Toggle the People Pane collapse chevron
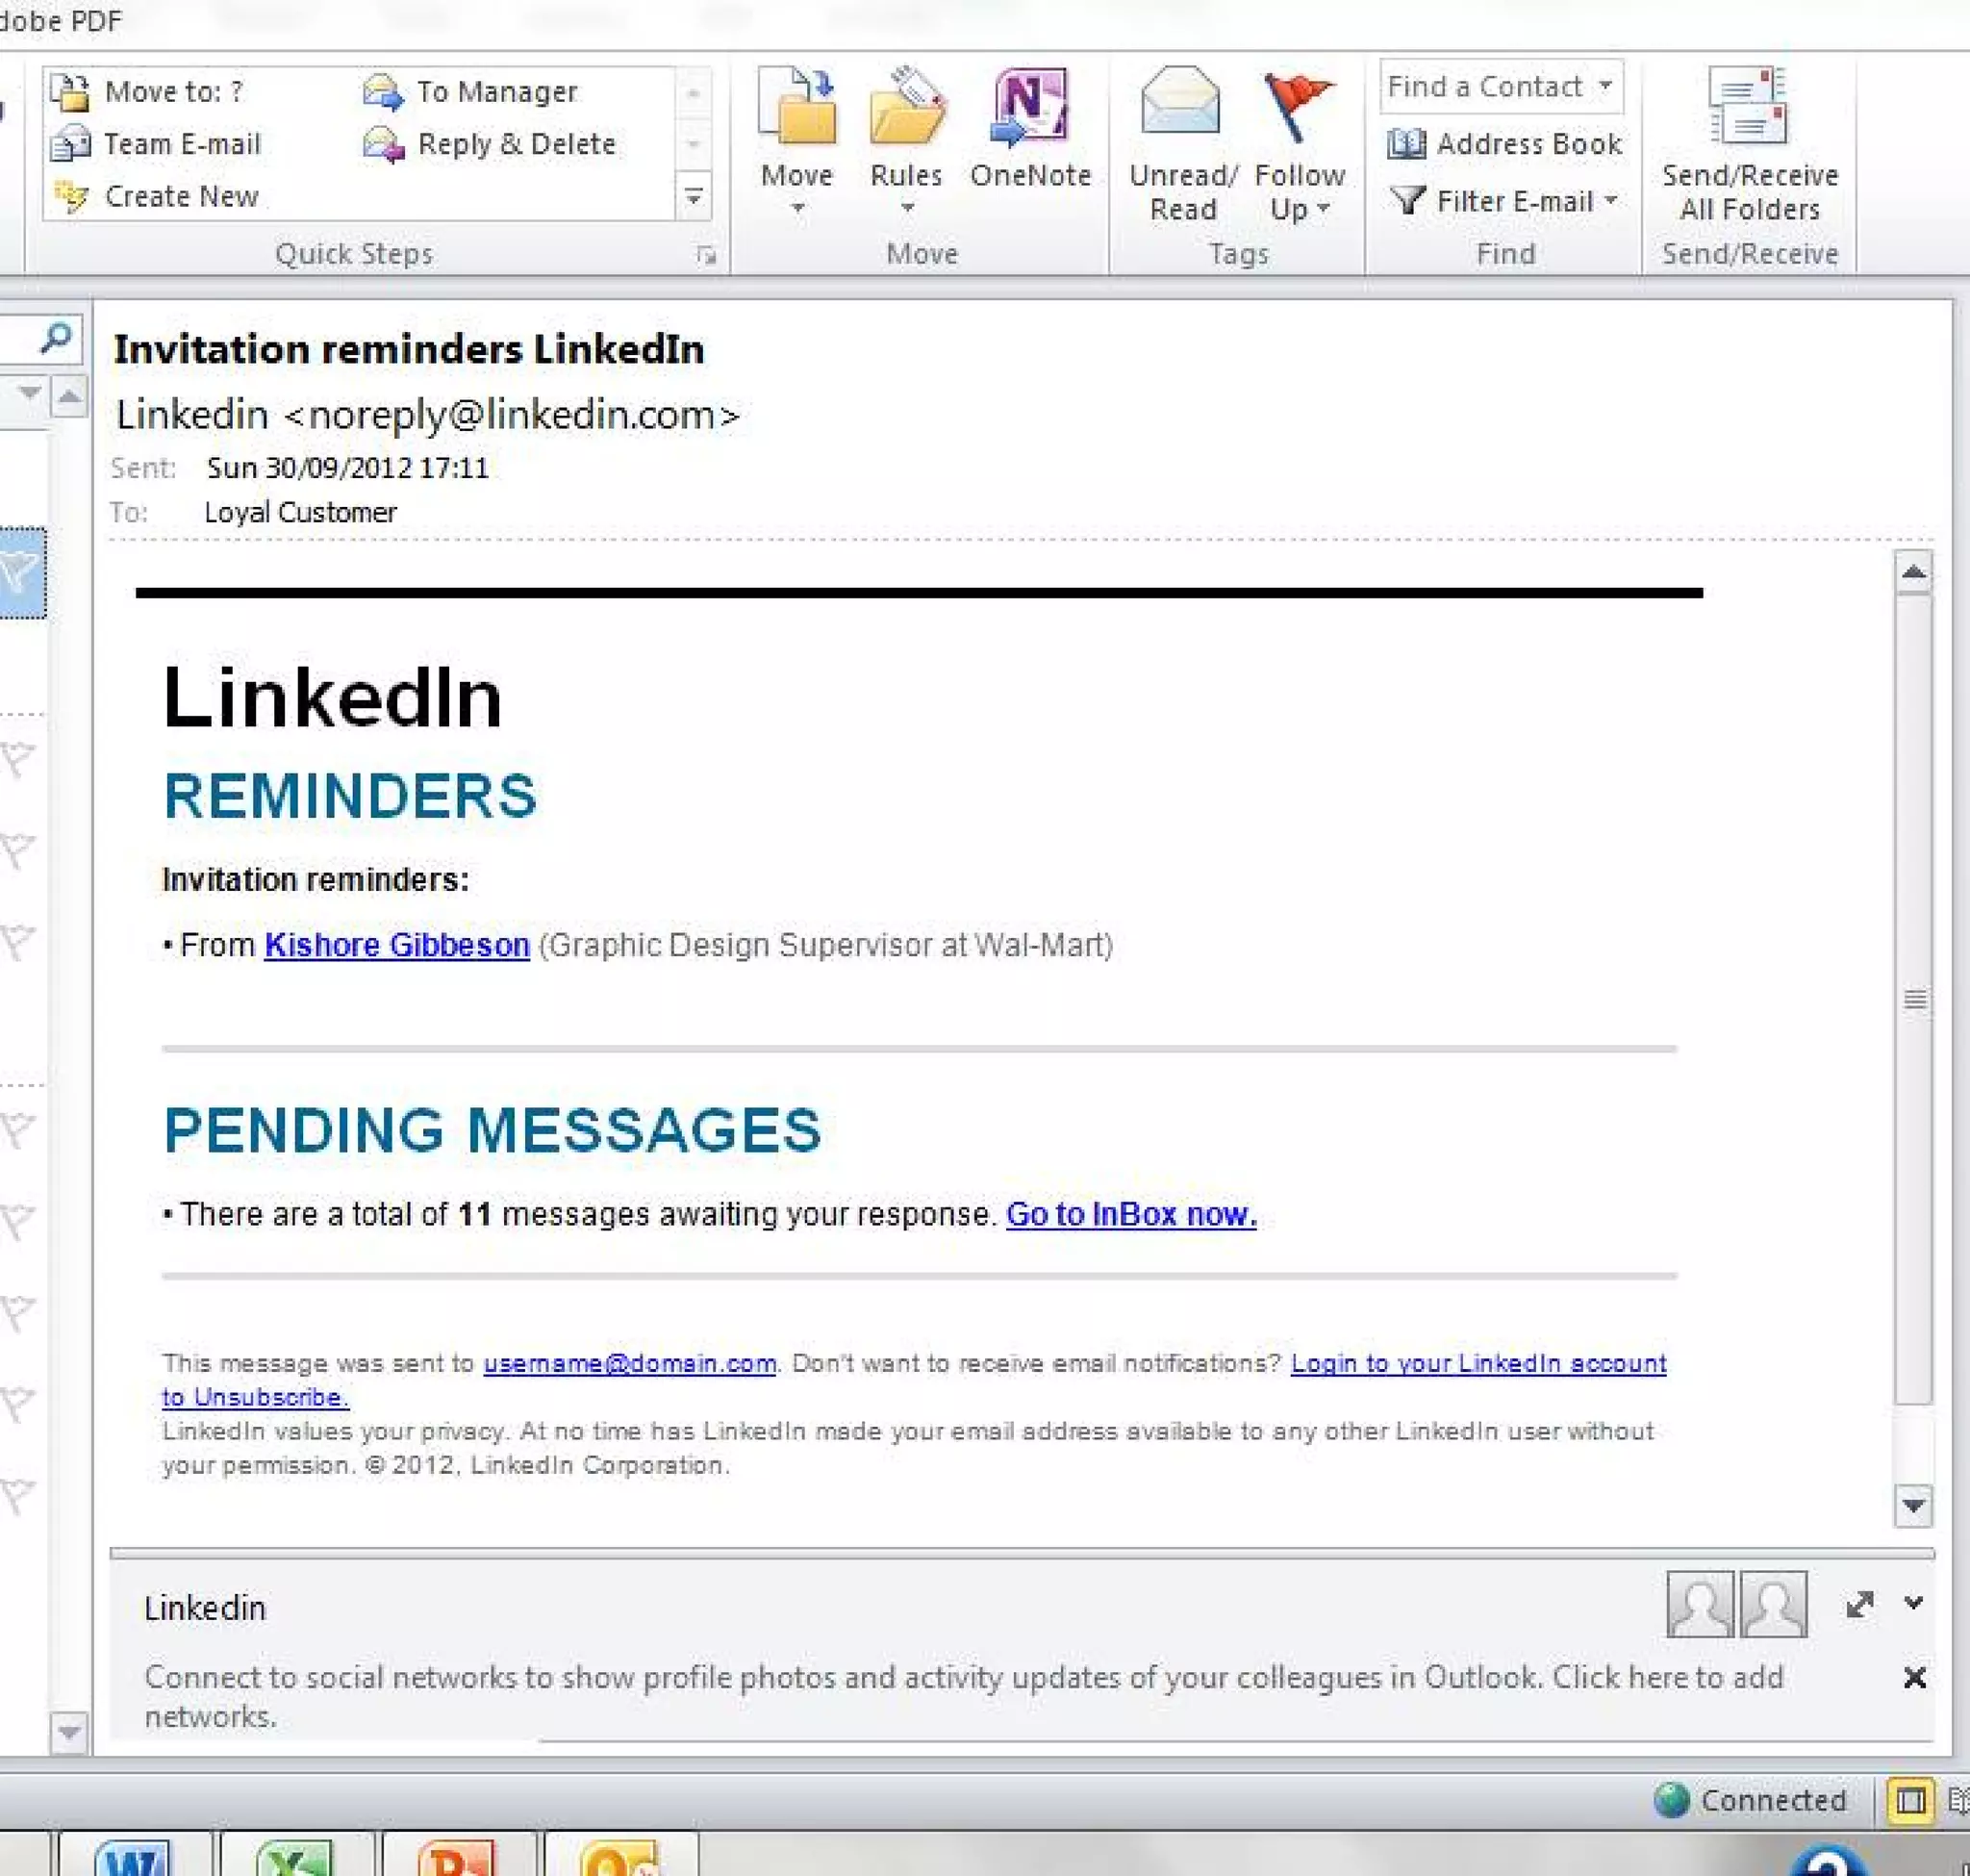The width and height of the screenshot is (1970, 1876). pos(1913,1602)
